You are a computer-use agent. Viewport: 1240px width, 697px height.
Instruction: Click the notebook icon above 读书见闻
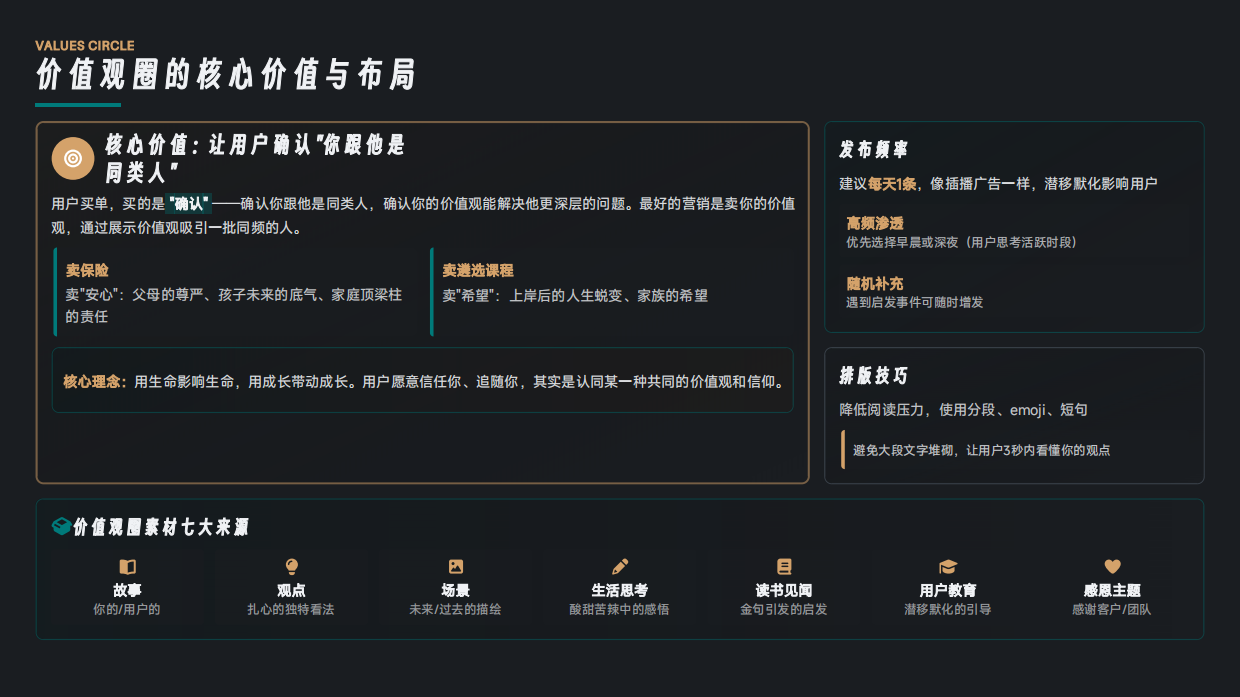(784, 567)
